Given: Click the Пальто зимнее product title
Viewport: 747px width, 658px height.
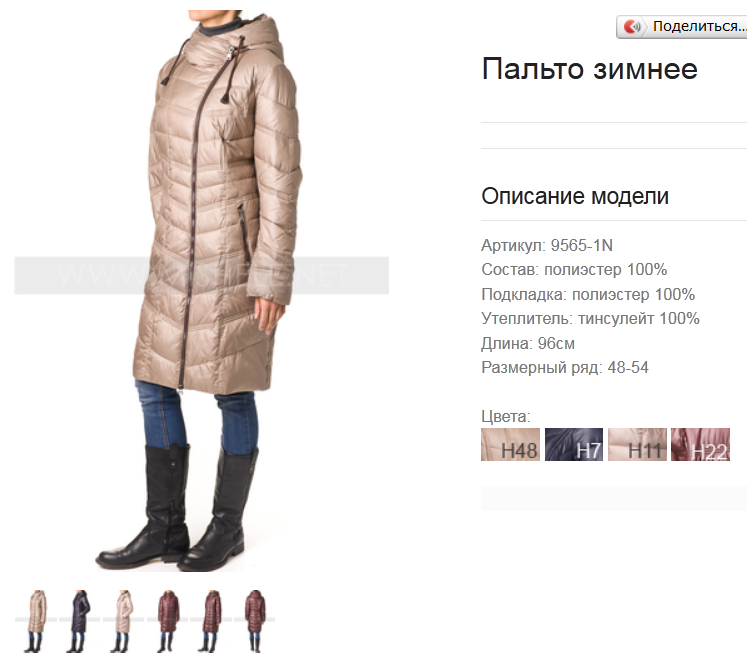Looking at the screenshot, I should 589,69.
